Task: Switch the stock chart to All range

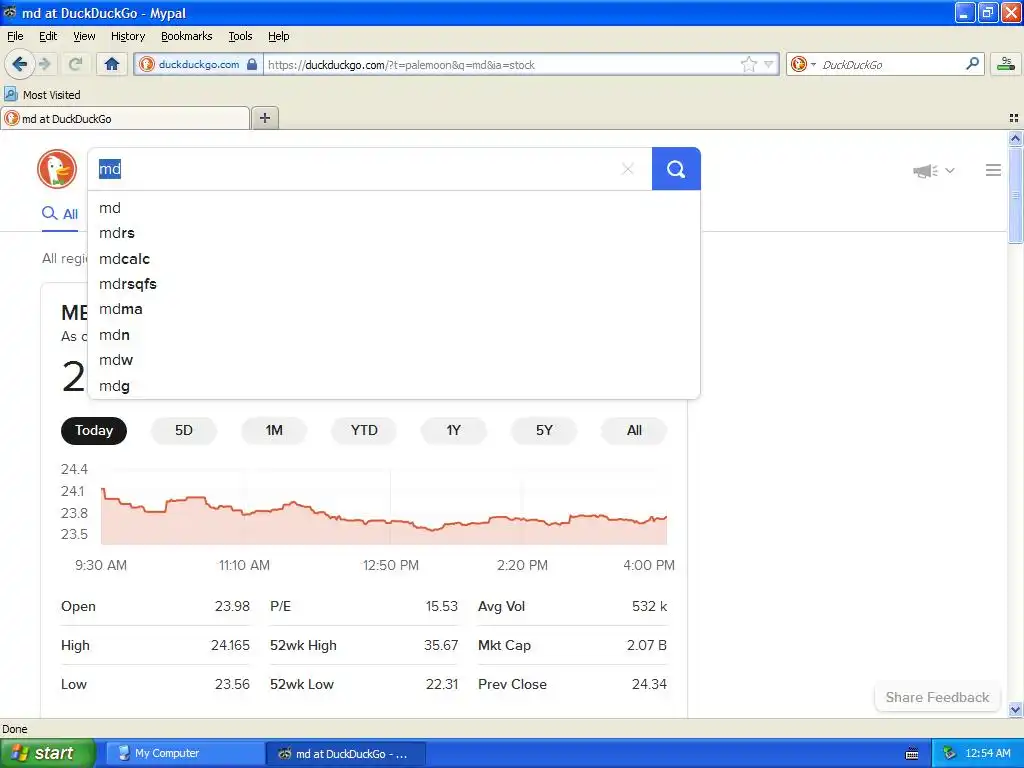Action: coord(634,430)
